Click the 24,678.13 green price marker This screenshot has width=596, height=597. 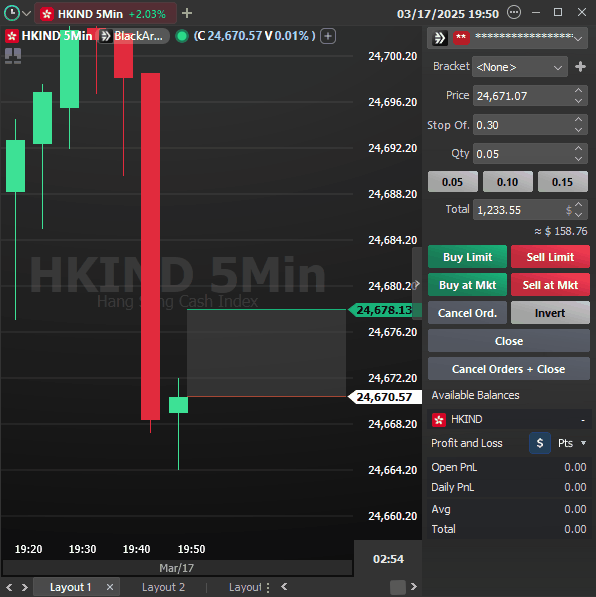click(x=385, y=310)
